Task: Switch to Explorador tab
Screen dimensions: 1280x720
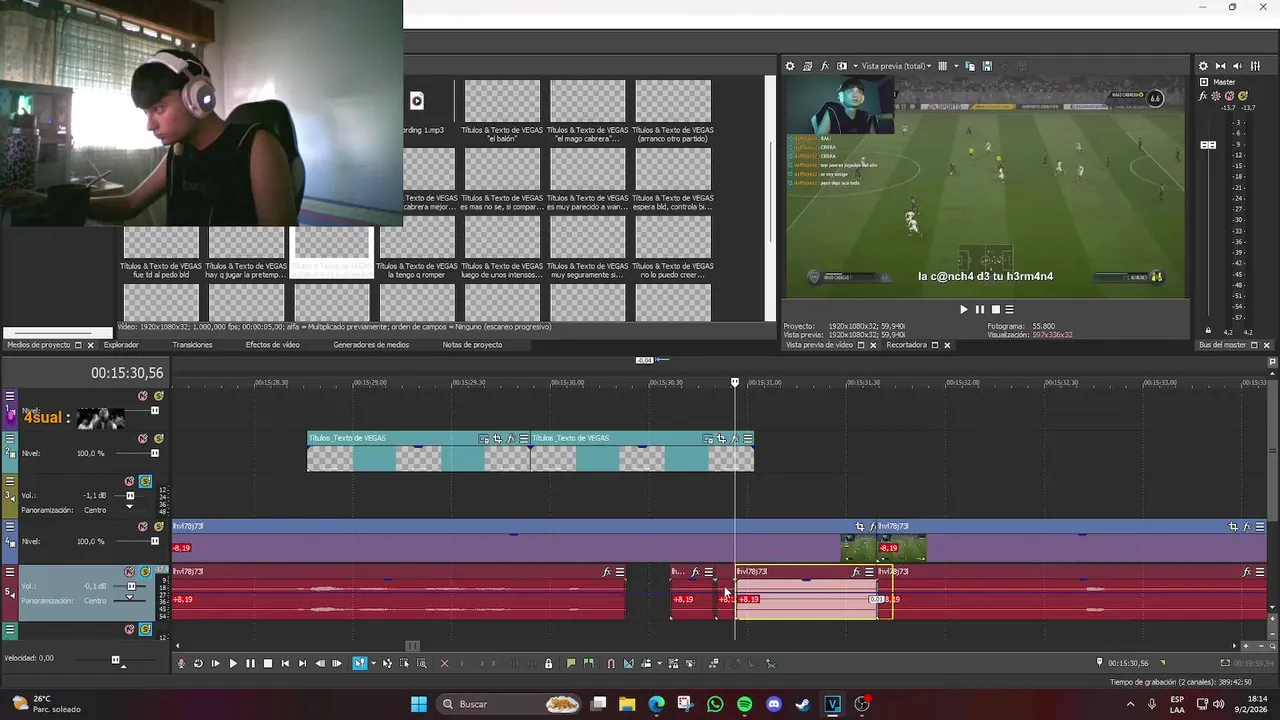Action: (x=121, y=345)
